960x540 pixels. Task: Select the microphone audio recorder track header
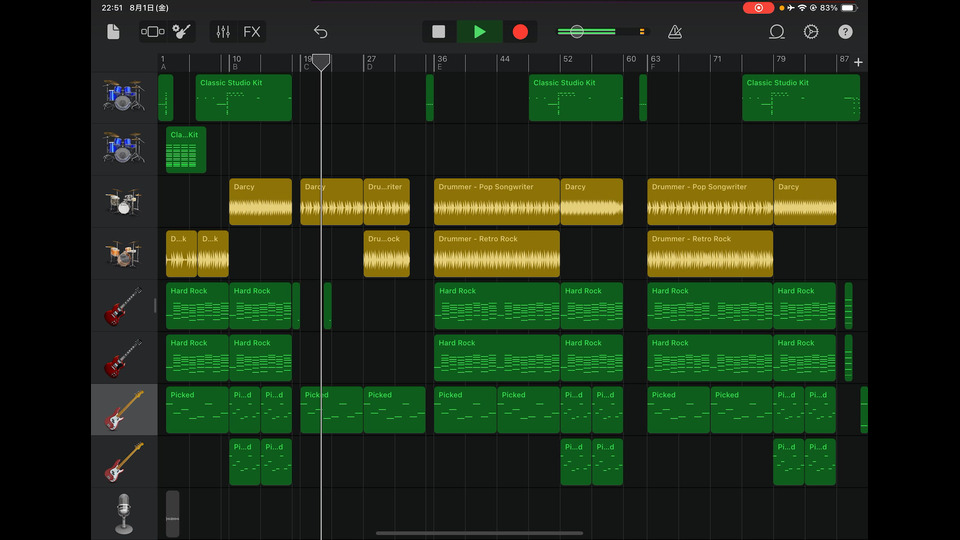pos(124,514)
